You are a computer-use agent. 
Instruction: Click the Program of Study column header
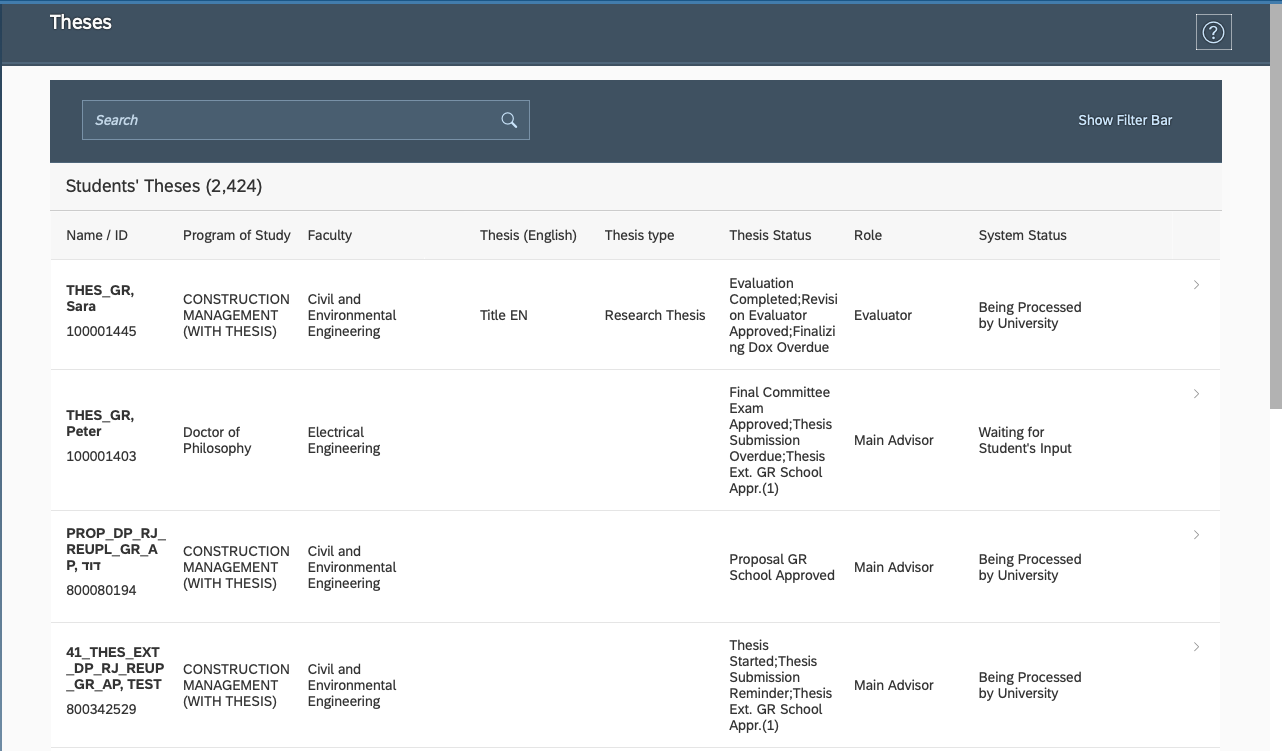(x=237, y=235)
